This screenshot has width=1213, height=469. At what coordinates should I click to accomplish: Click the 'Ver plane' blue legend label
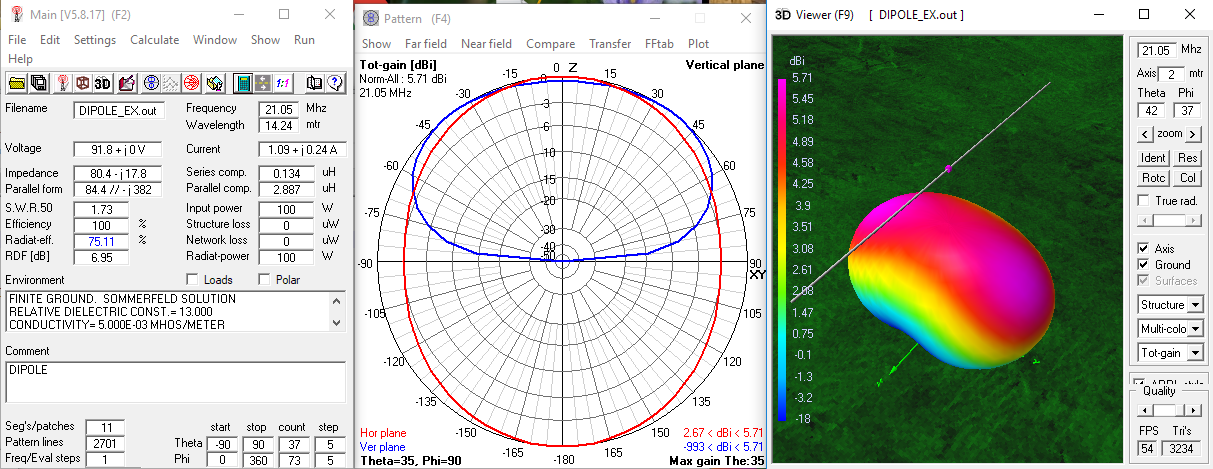pos(381,447)
